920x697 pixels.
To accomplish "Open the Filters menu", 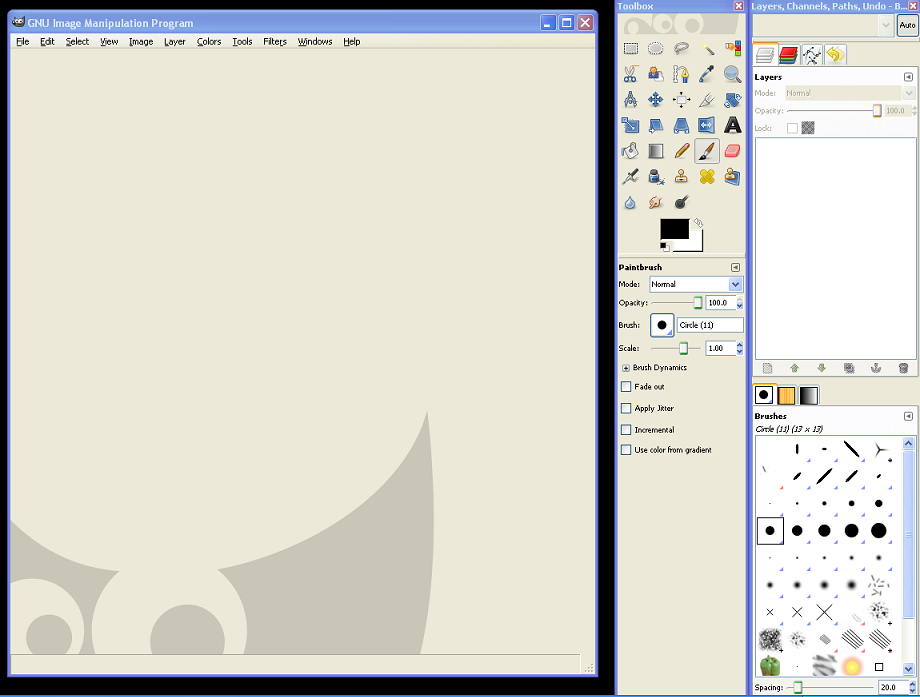I will 275,42.
